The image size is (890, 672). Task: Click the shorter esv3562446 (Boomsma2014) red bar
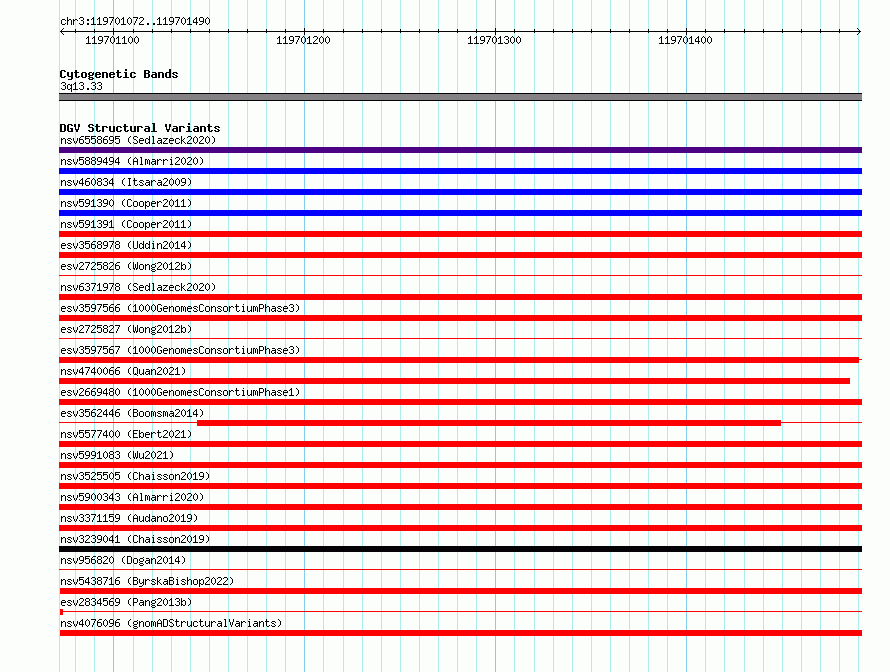point(489,423)
